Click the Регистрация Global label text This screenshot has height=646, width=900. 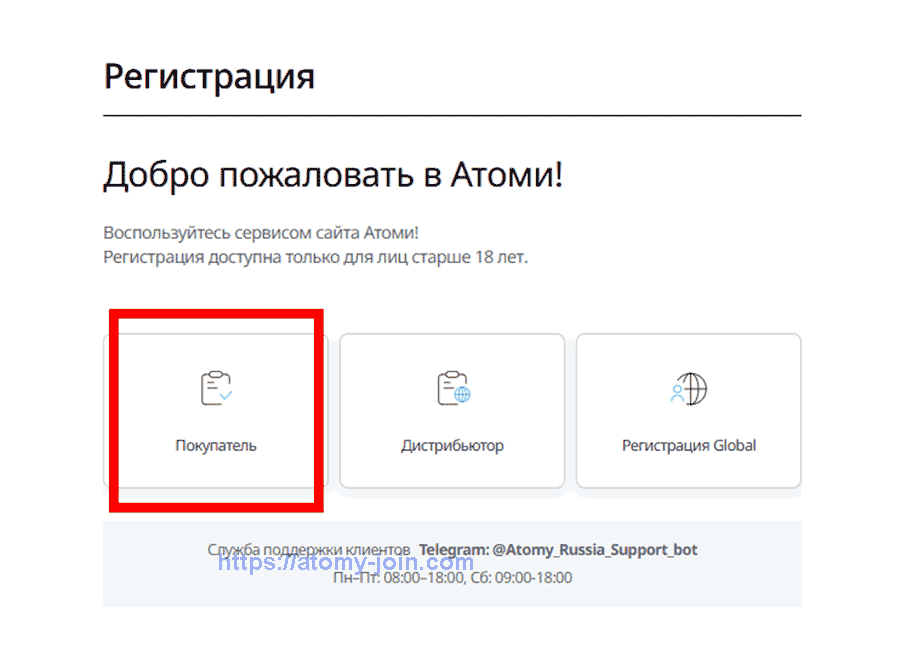688,446
